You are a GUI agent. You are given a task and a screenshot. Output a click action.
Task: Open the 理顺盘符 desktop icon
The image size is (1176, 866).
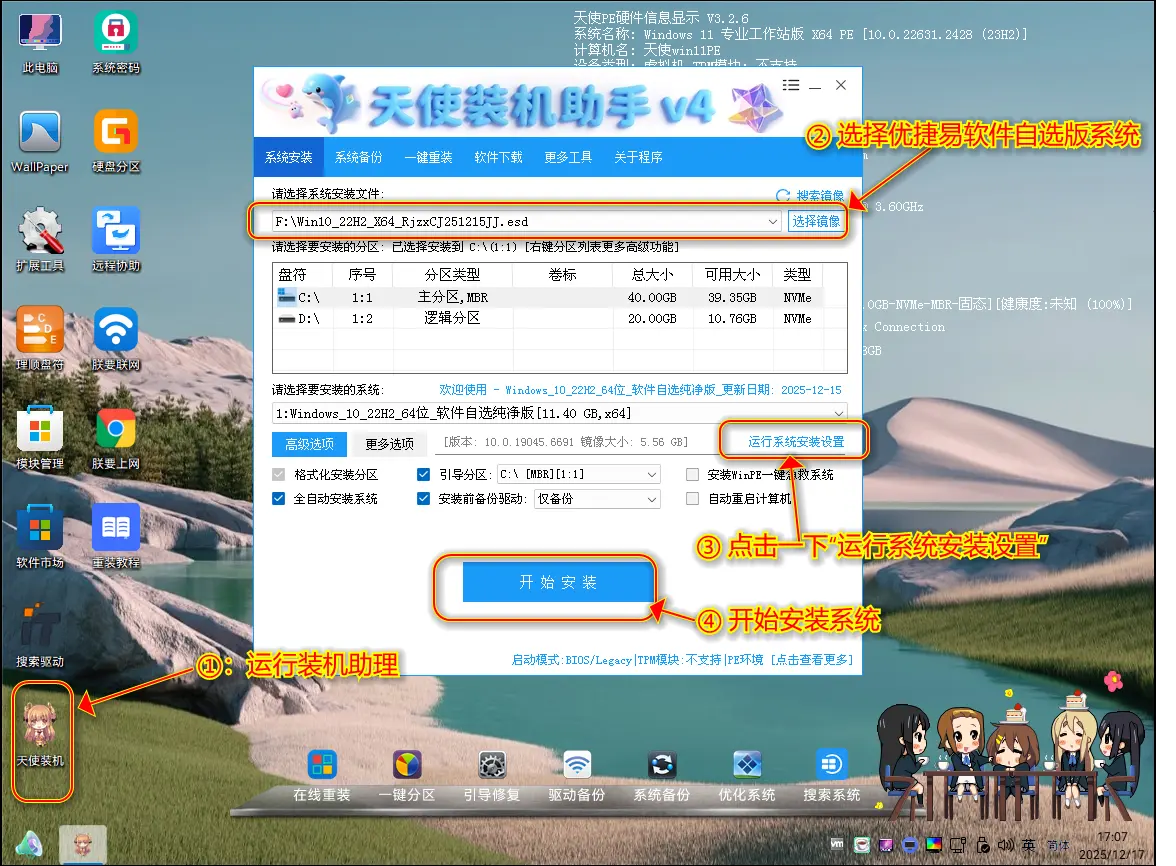coord(40,340)
